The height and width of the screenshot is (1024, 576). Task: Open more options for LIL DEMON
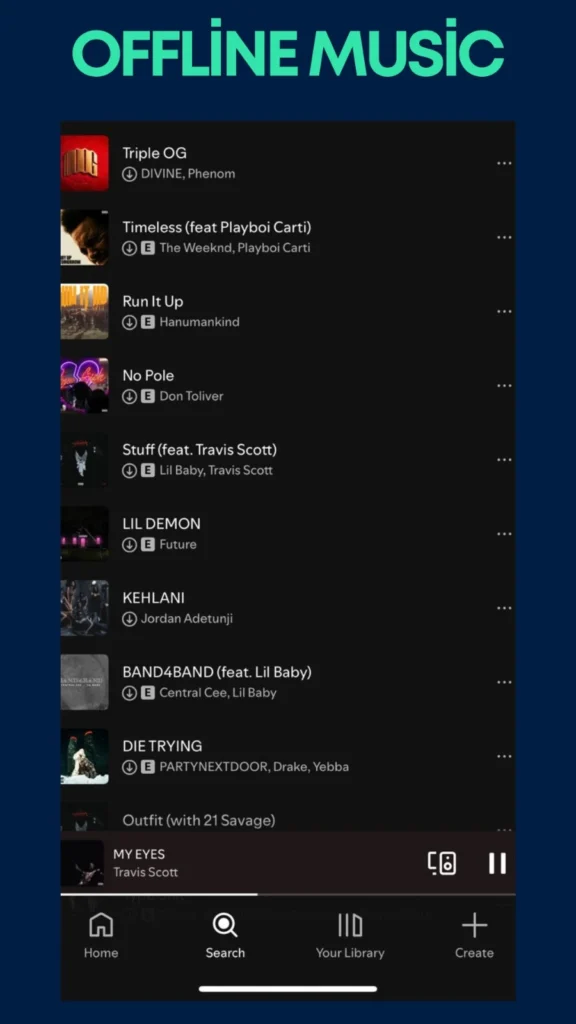[504, 534]
